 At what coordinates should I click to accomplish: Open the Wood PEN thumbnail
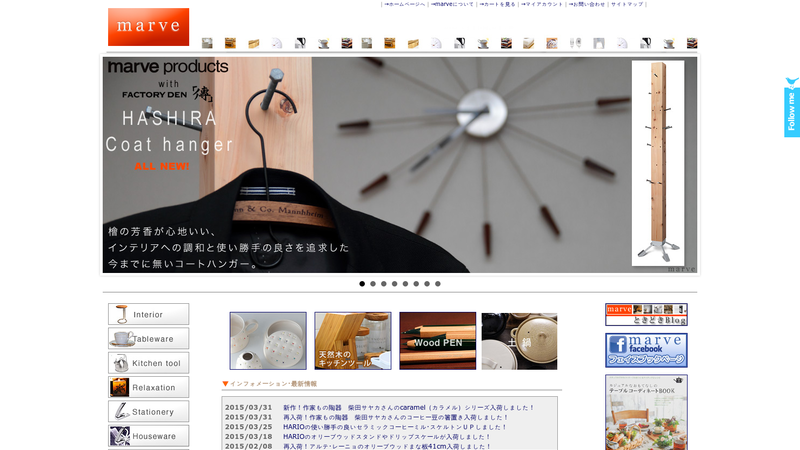(x=437, y=341)
